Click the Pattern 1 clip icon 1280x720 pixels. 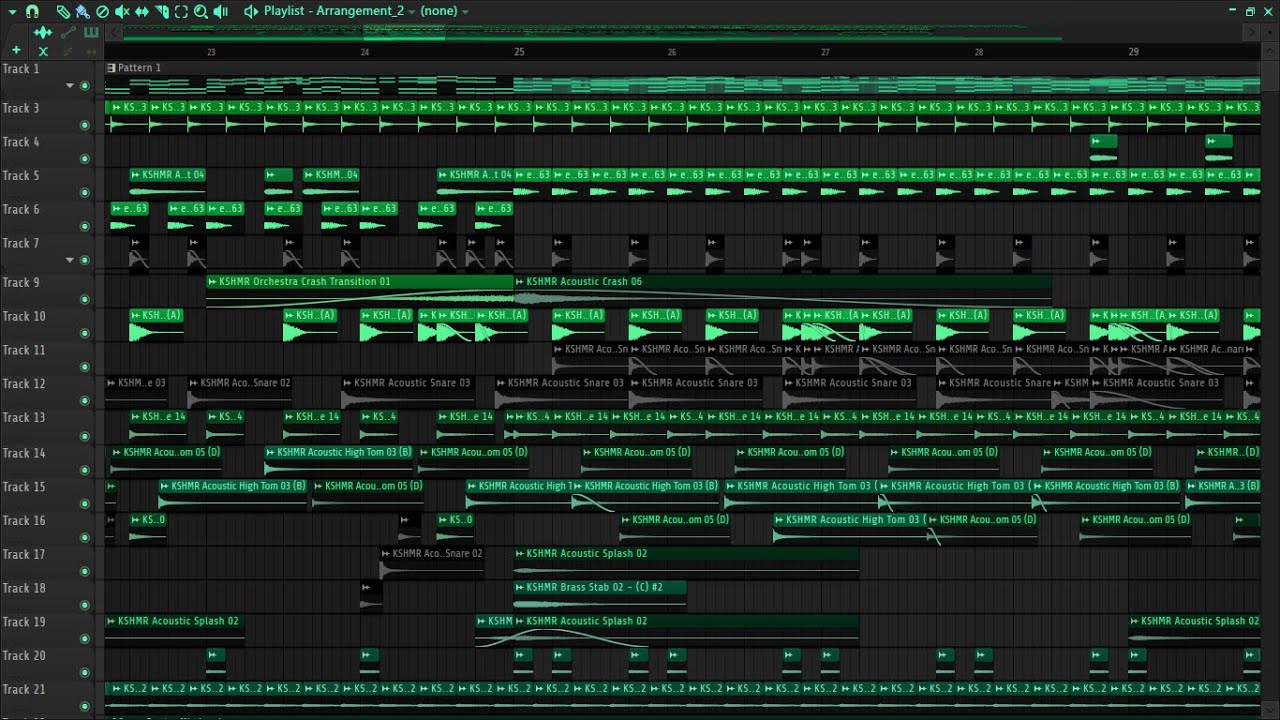(x=111, y=68)
